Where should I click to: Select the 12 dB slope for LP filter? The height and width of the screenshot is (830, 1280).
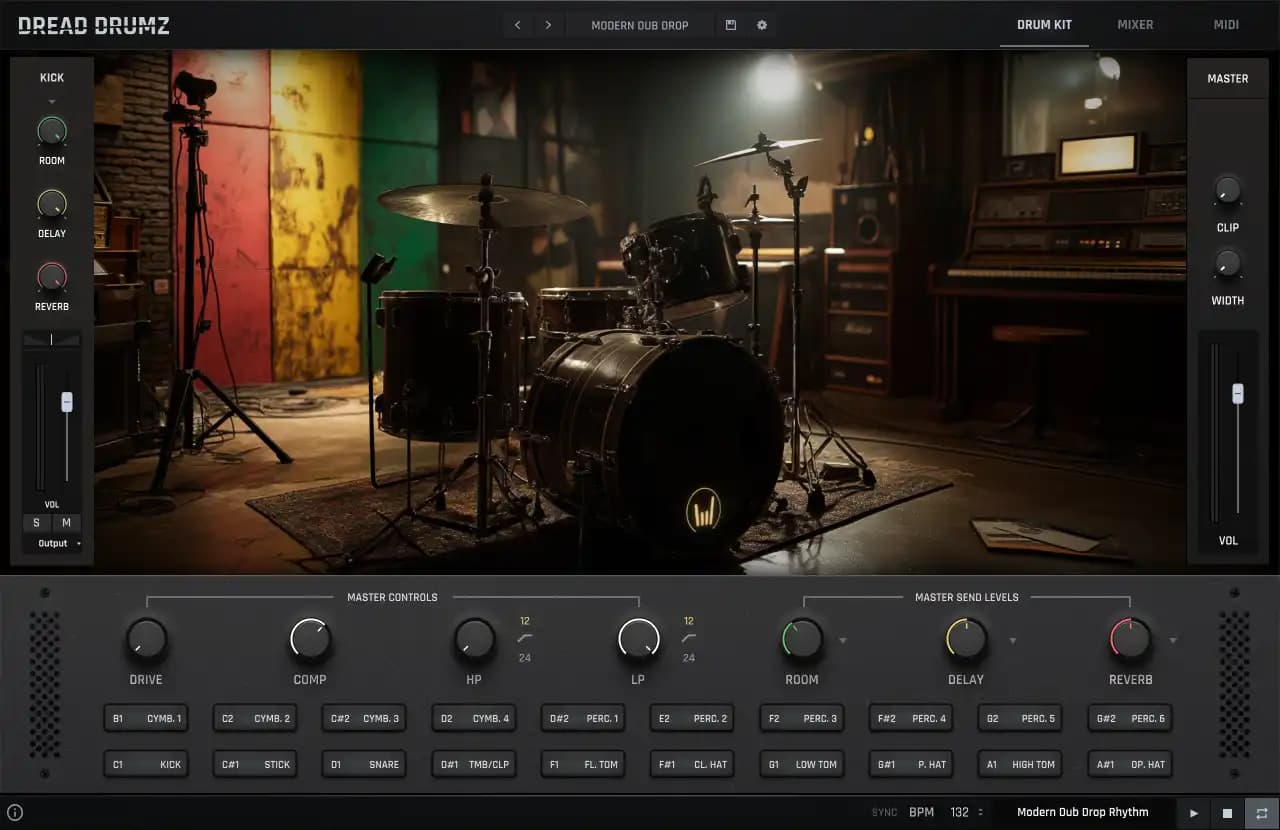[689, 621]
